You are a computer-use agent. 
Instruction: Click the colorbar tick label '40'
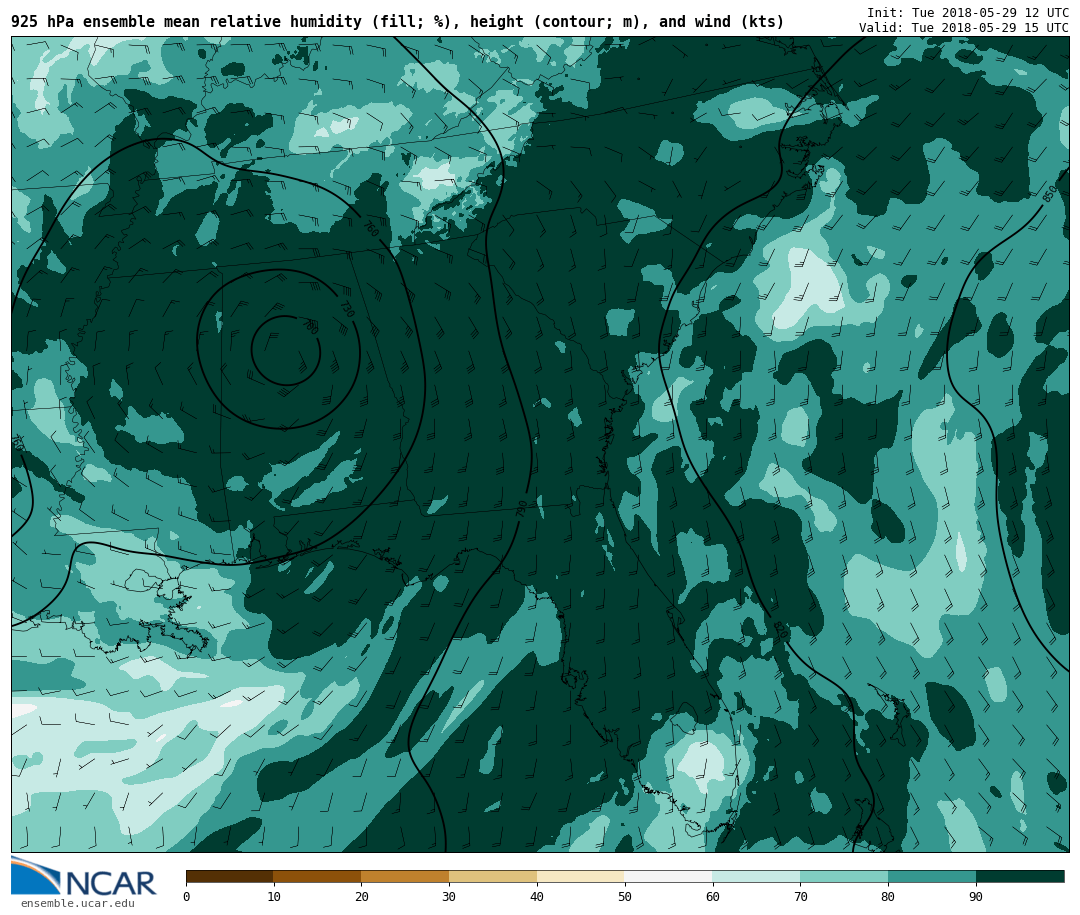pos(537,896)
